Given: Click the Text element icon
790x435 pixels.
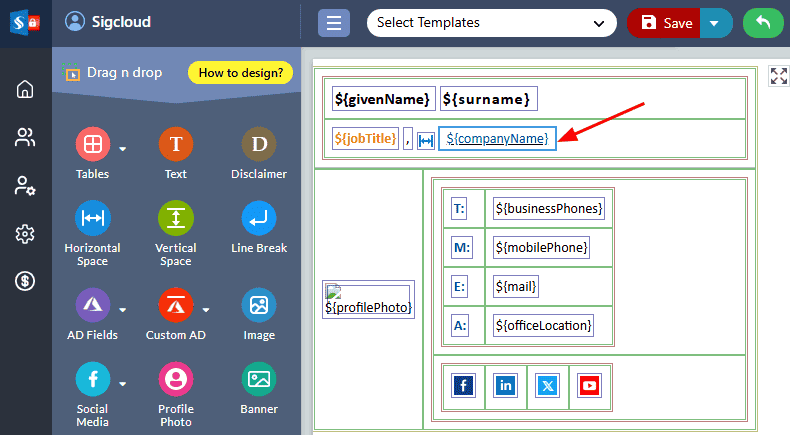Looking at the screenshot, I should coord(175,145).
